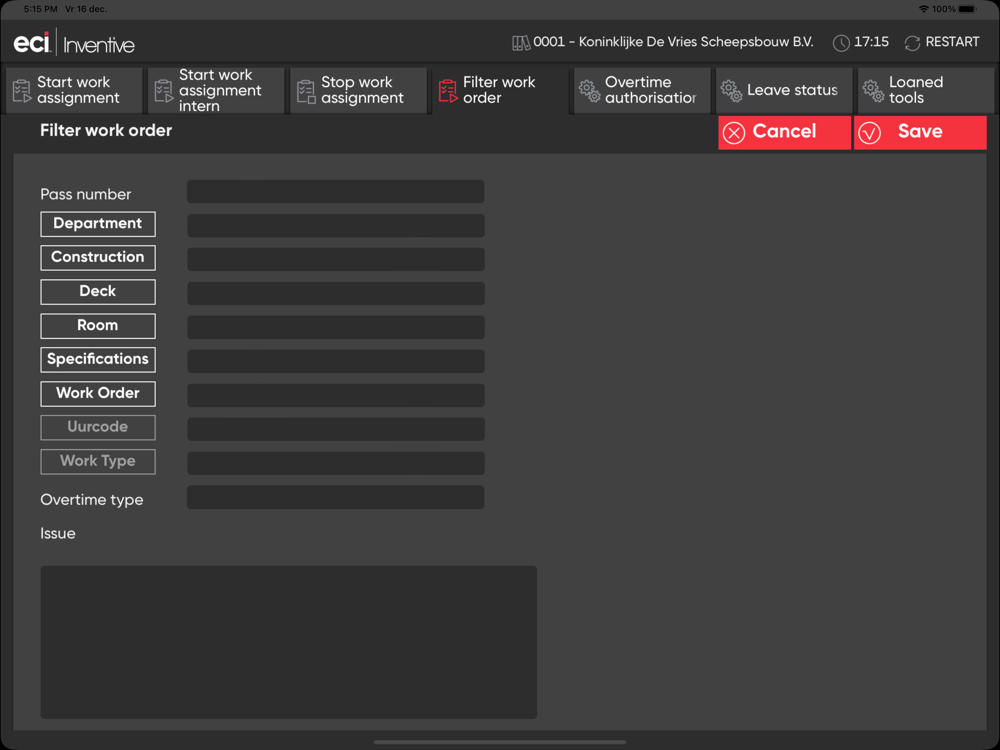Click the RESTART label

pos(952,42)
